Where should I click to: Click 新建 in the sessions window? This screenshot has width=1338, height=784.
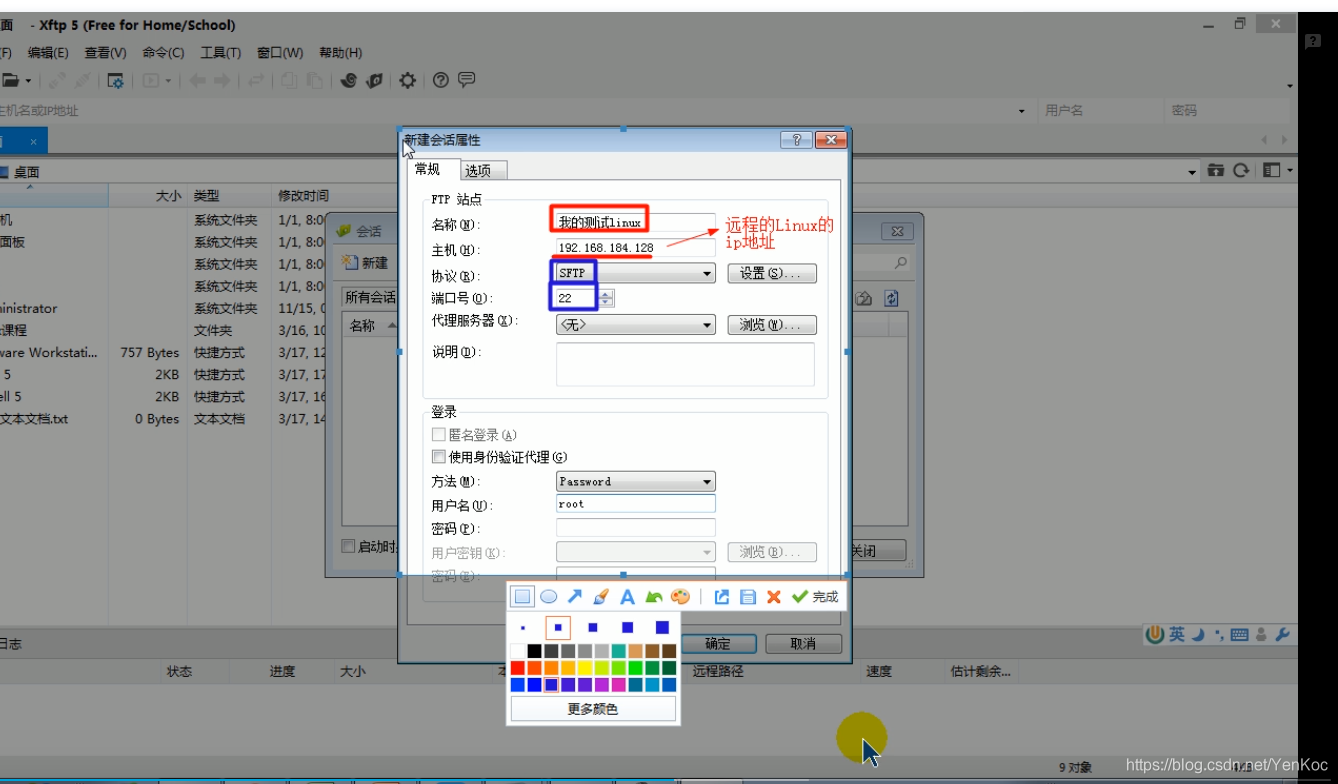(x=365, y=263)
